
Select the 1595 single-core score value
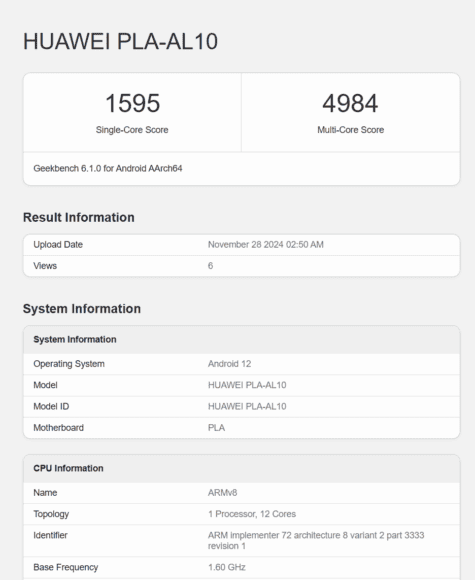(132, 103)
